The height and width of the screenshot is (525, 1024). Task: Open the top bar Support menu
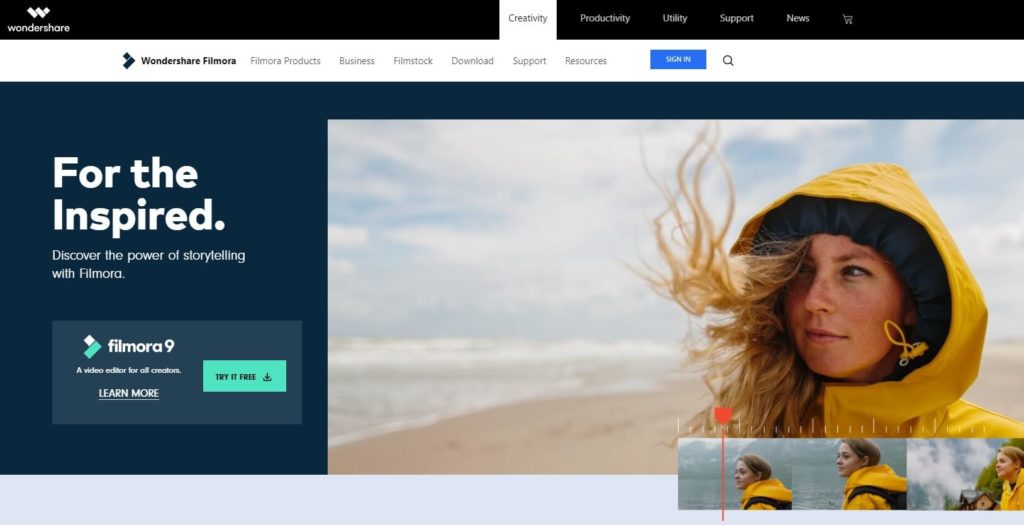point(737,18)
